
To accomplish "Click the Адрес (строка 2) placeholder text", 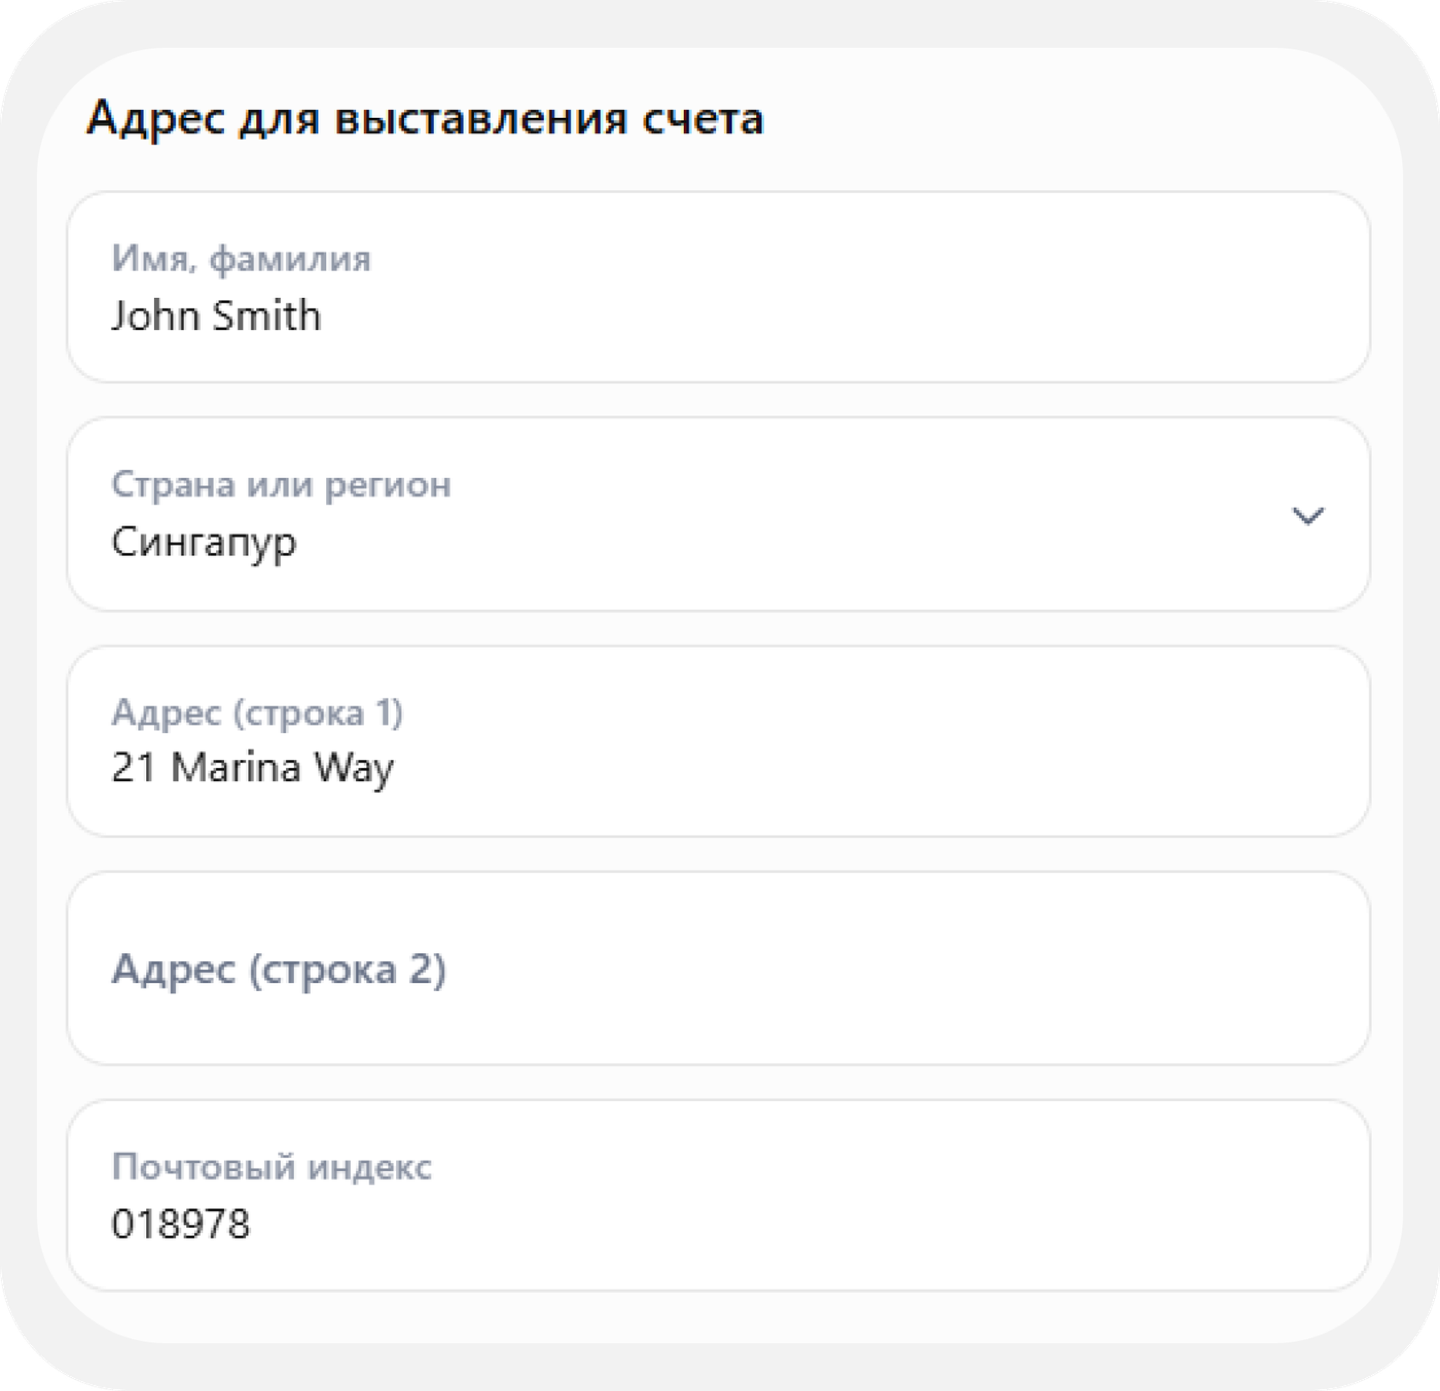I will tap(279, 970).
